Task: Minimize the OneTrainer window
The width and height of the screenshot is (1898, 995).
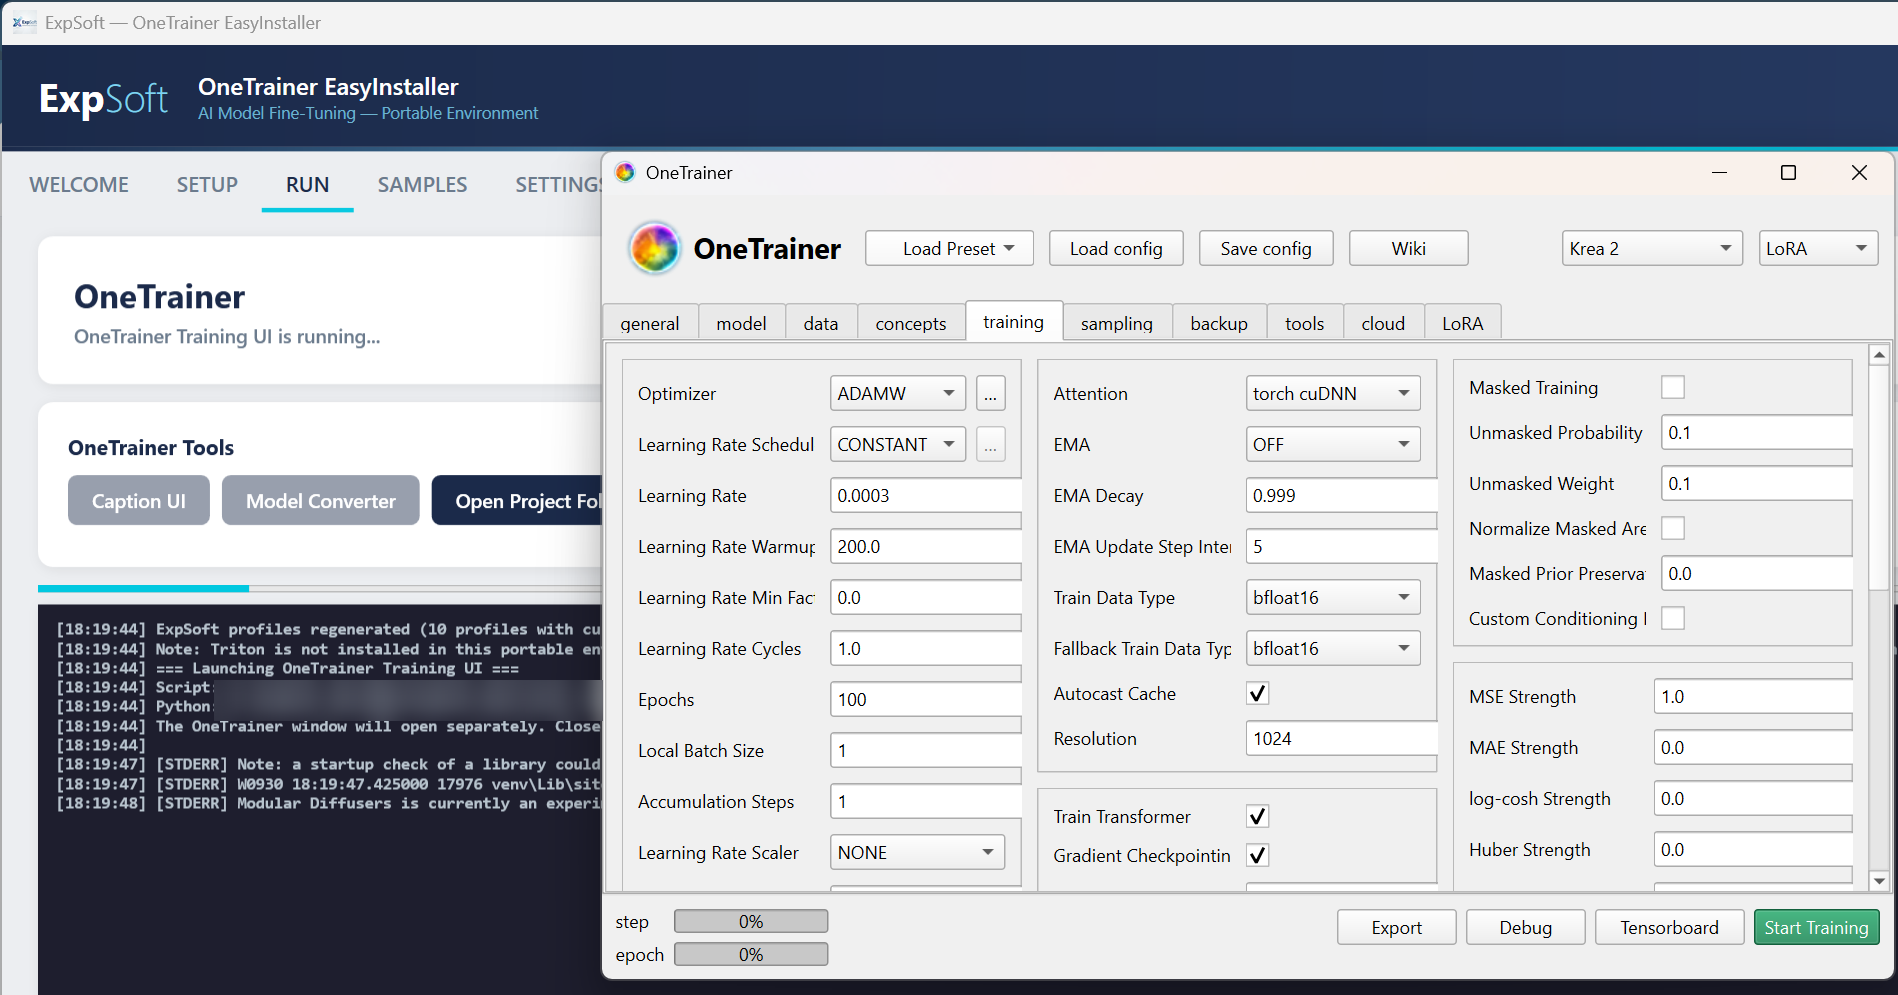Action: pos(1719,172)
